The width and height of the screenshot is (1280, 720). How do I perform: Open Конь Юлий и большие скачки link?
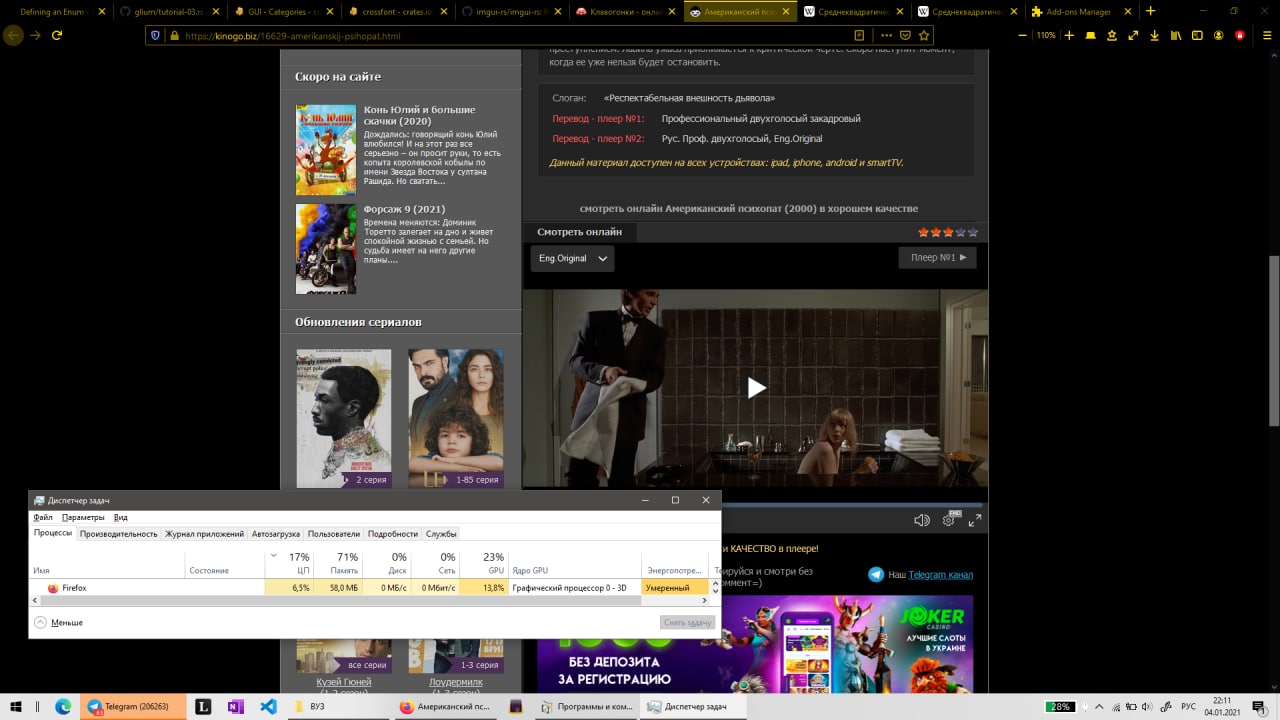coord(420,115)
